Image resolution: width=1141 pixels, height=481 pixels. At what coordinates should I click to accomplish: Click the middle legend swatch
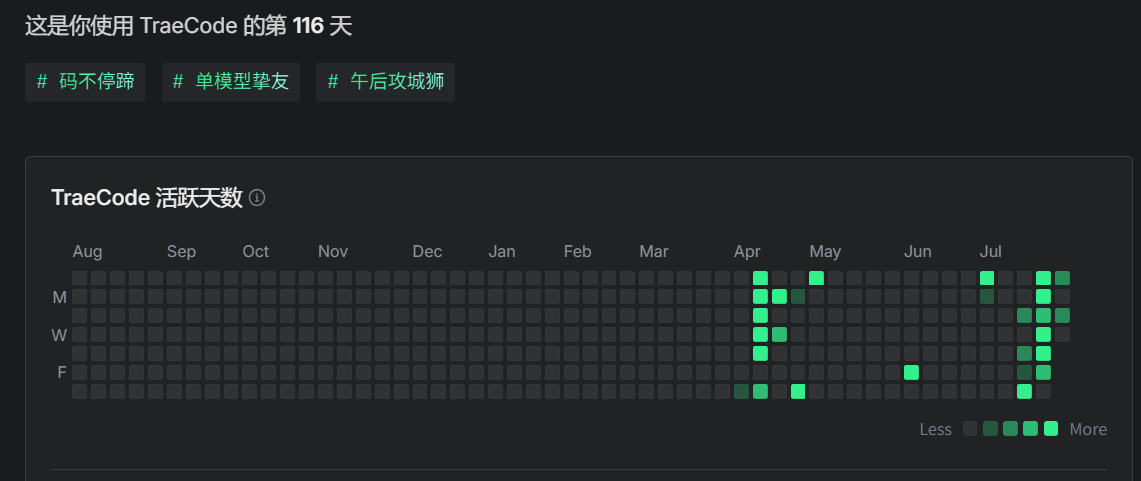pyautogui.click(x=1010, y=429)
